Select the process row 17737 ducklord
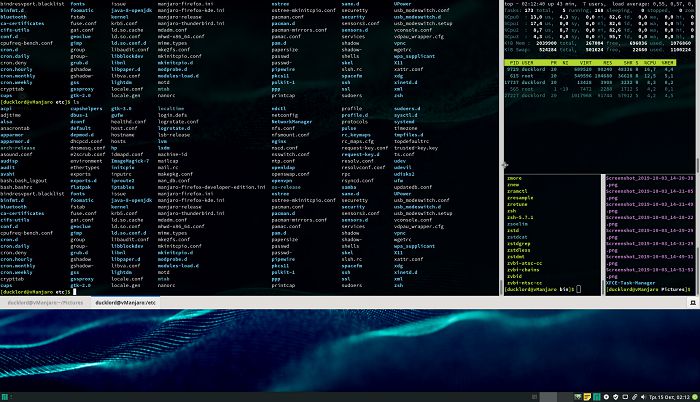Screen dimensions: 700x402 [x=590, y=82]
